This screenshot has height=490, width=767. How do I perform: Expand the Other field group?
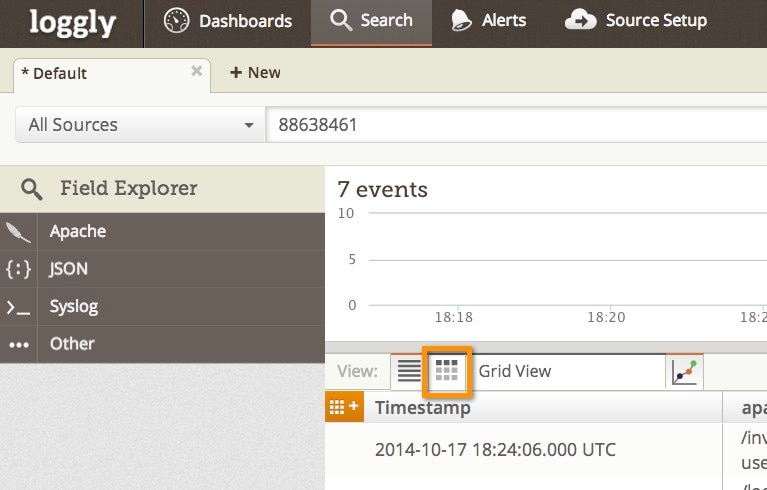click(x=72, y=343)
